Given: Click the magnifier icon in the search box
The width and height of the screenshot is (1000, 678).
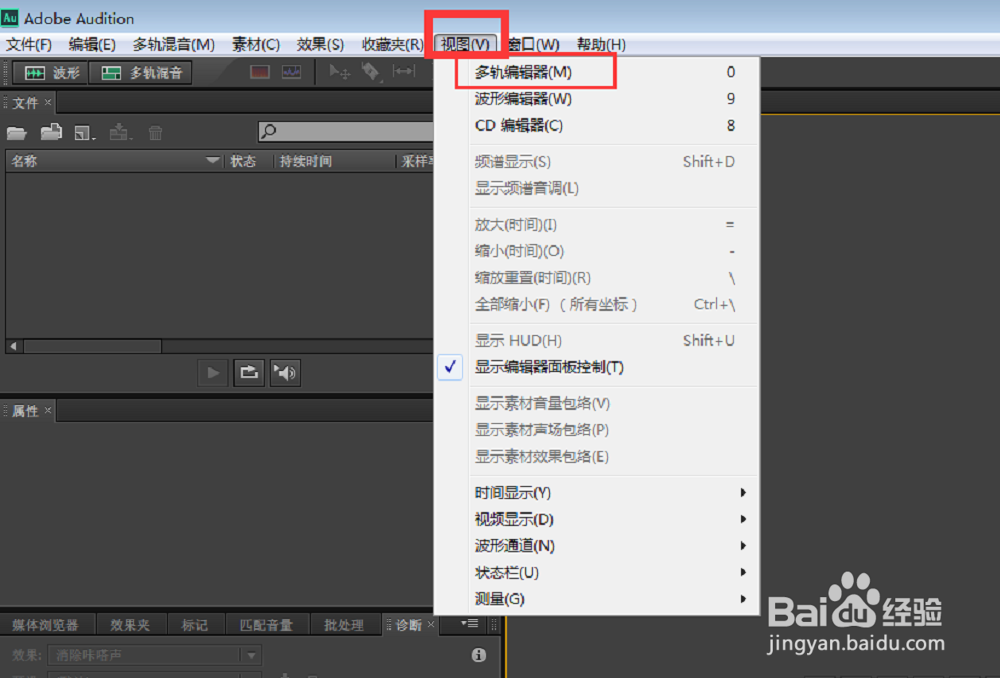Looking at the screenshot, I should coord(269,131).
